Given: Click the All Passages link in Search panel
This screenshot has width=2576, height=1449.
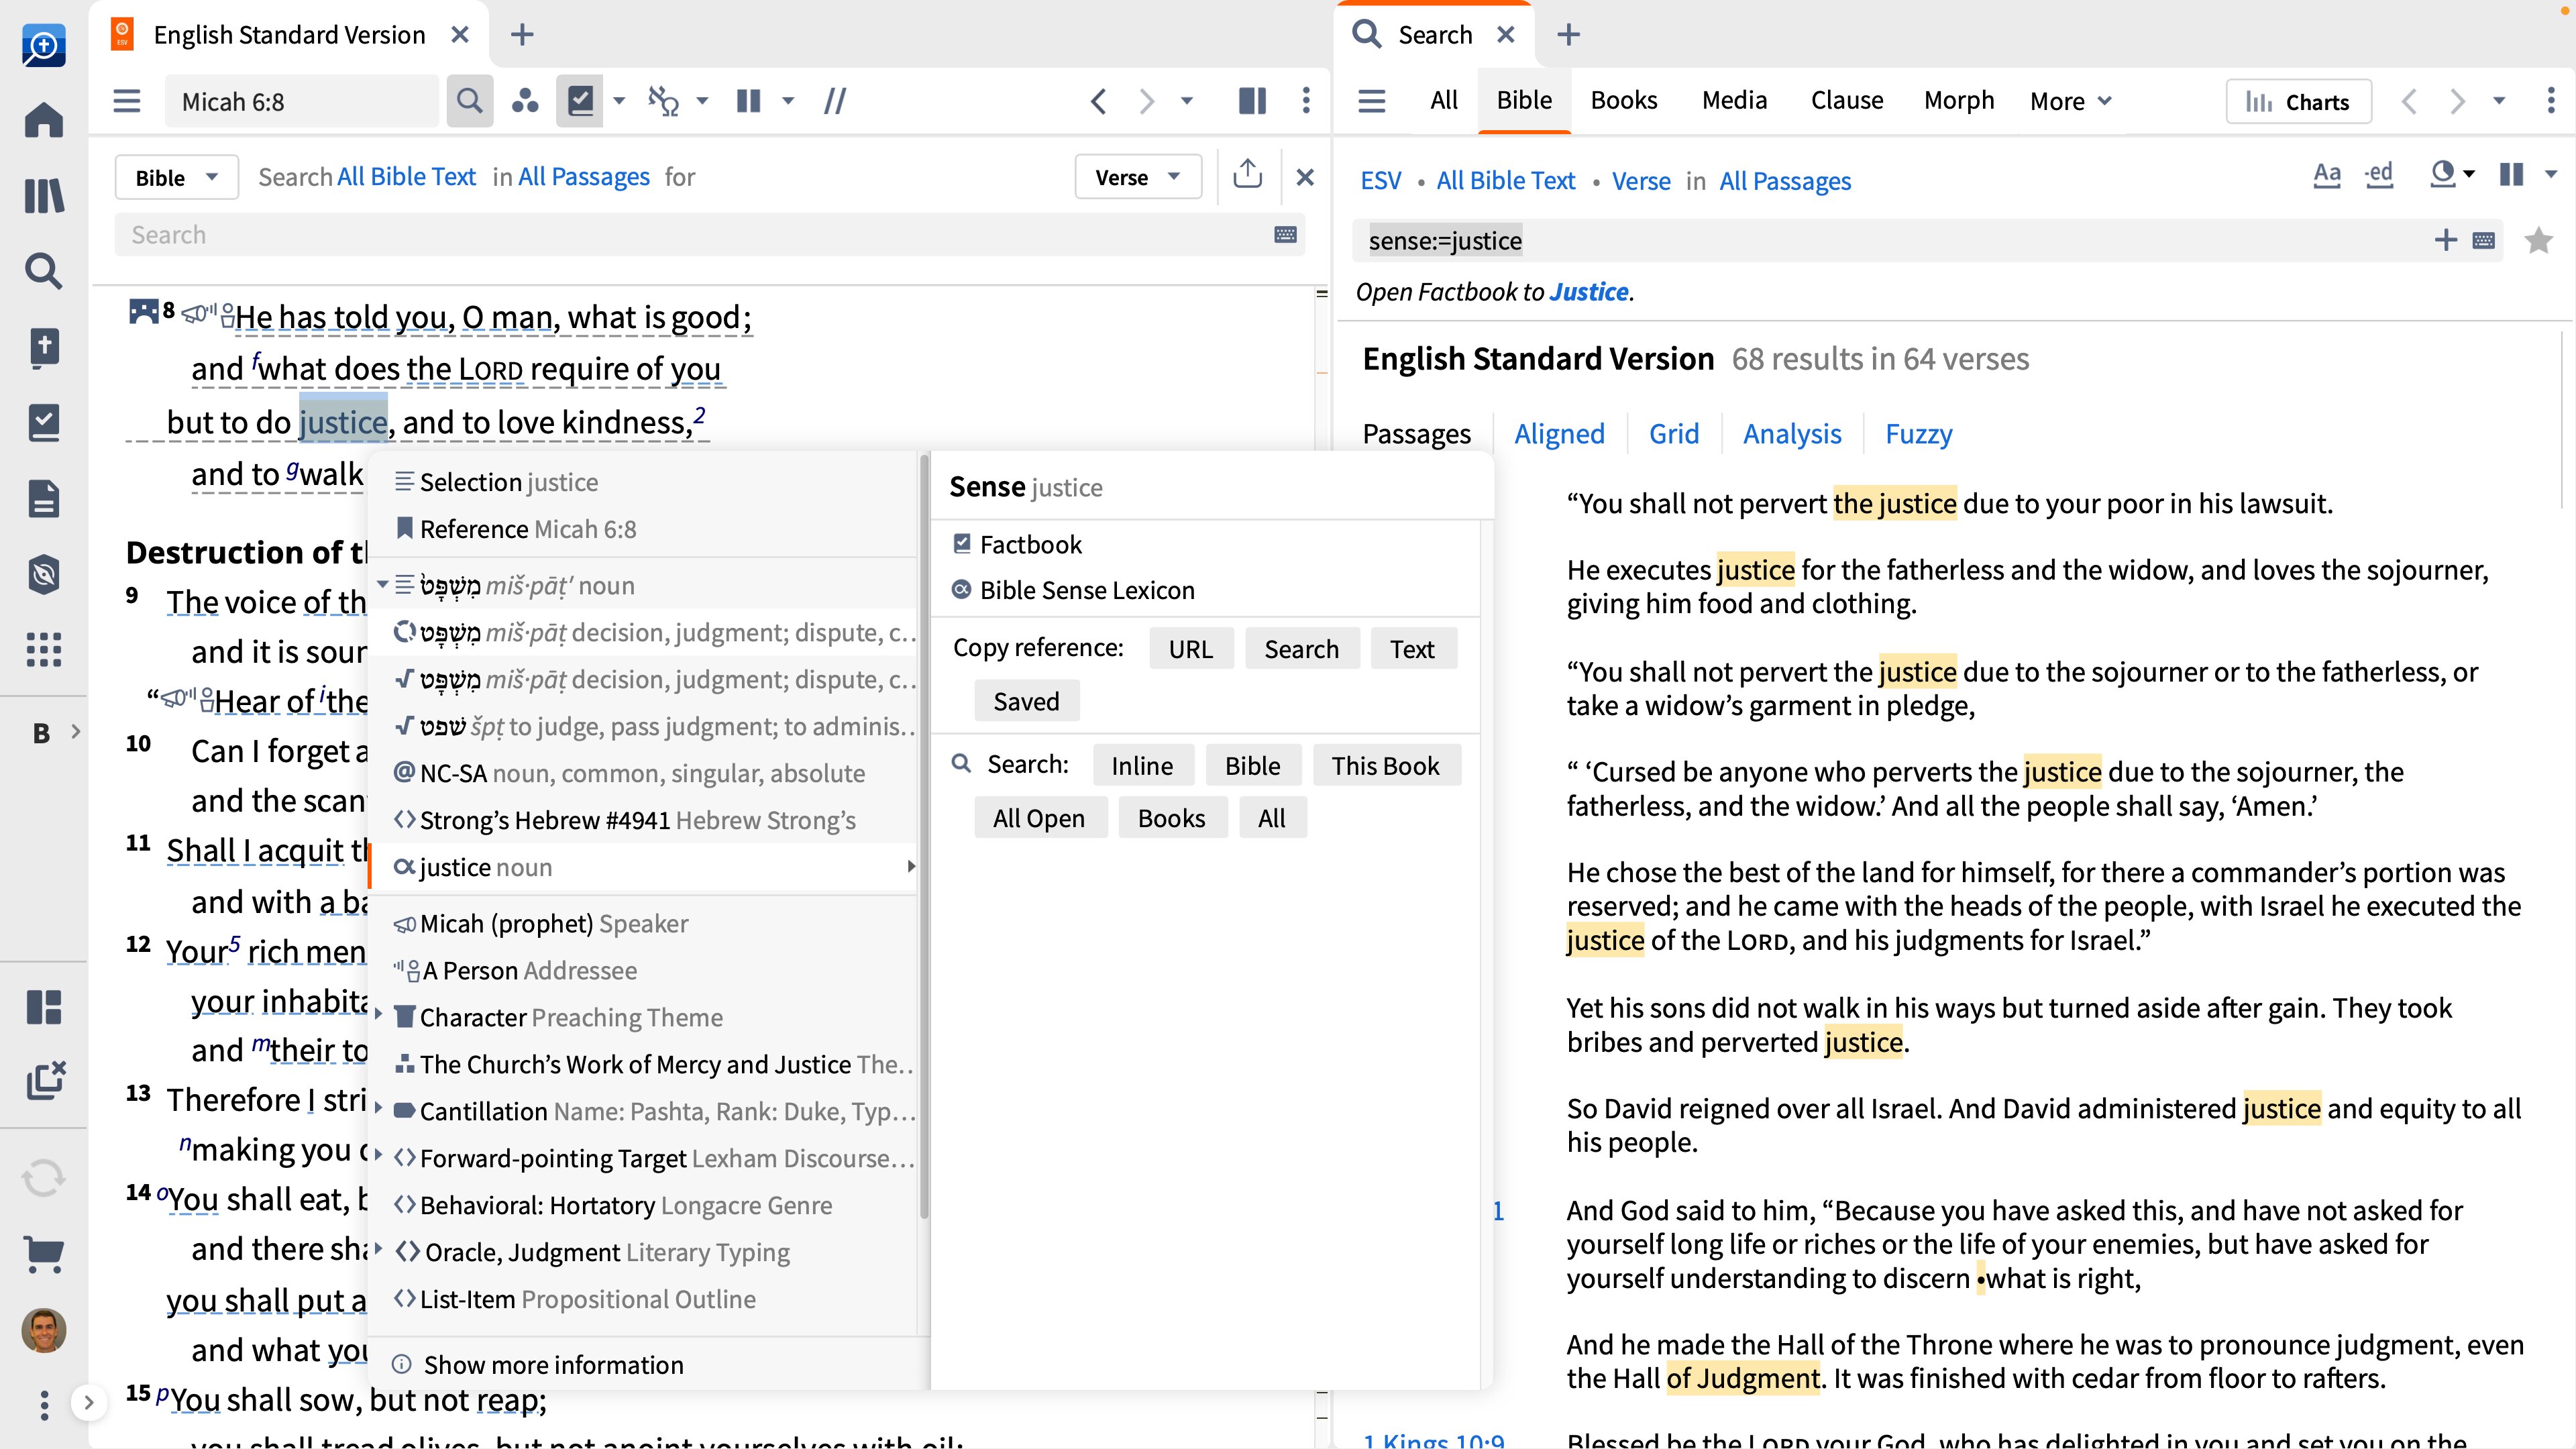Looking at the screenshot, I should (1785, 181).
